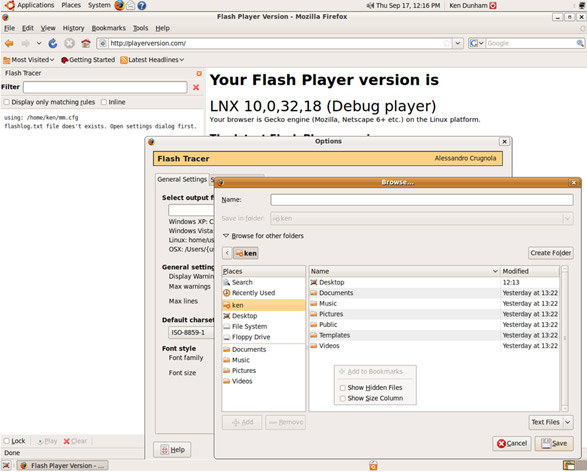Open the help launcher in the top panel
This screenshot has height=472, width=587.
142,6
